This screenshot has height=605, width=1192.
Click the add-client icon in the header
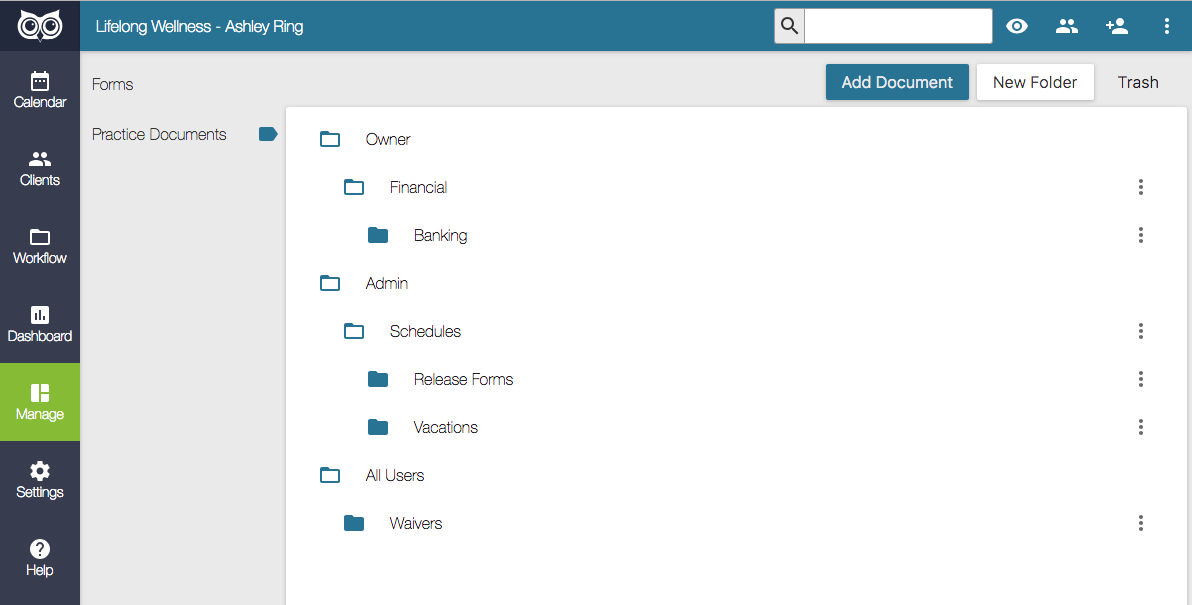[1117, 26]
